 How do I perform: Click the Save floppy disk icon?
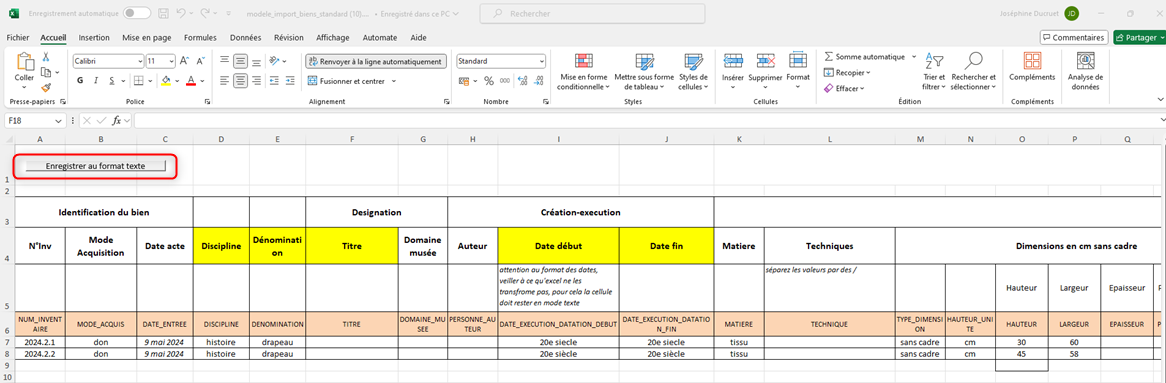pos(163,13)
